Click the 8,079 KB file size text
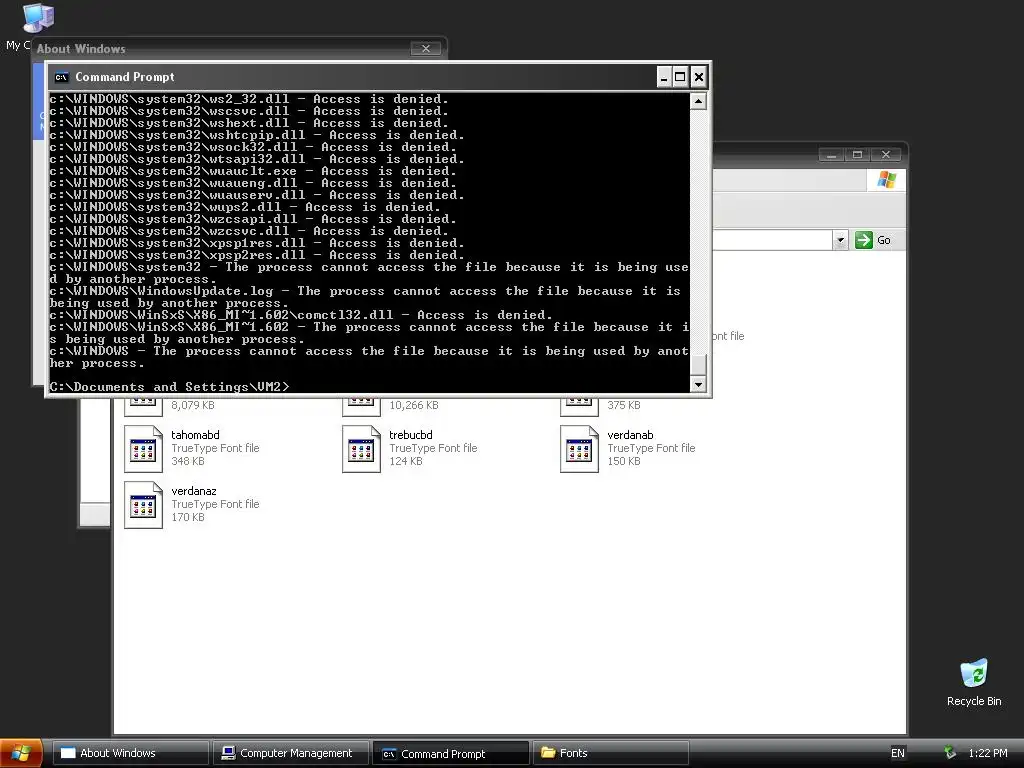Screen dimensions: 1024x768 (193, 405)
